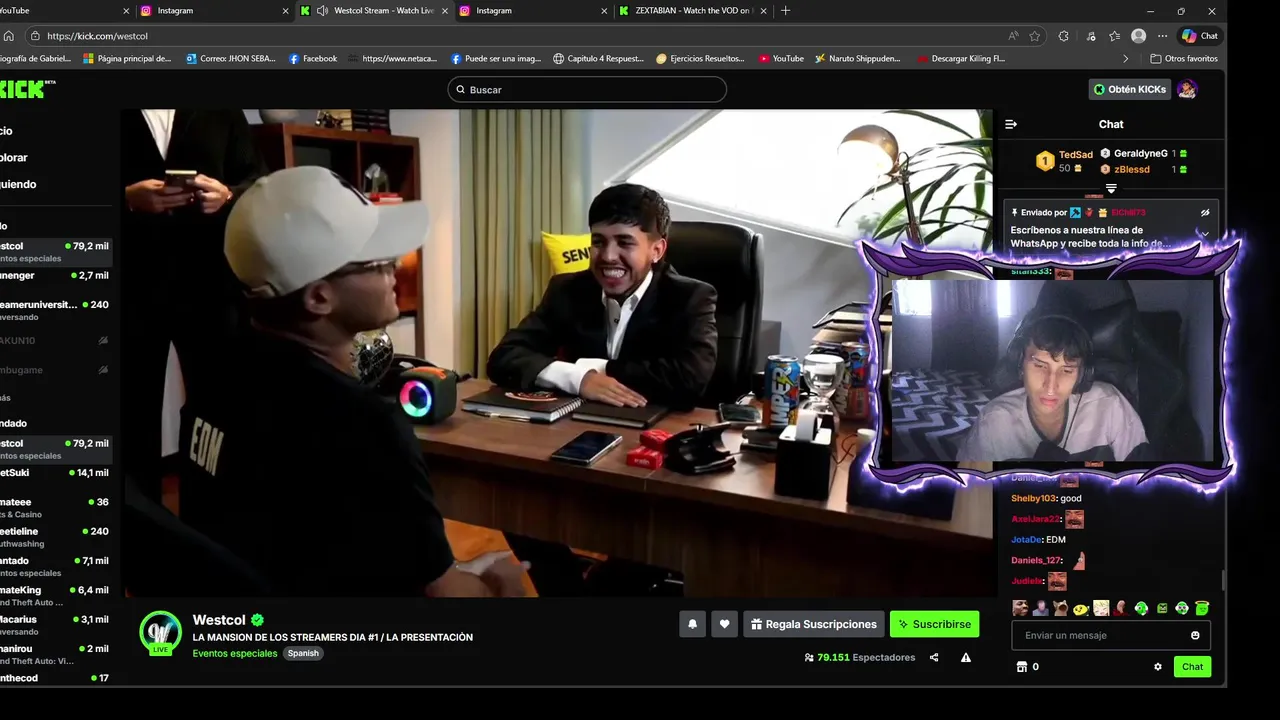Collapse the chat panel arrow icon
This screenshot has height=720, width=1280.
(1011, 124)
